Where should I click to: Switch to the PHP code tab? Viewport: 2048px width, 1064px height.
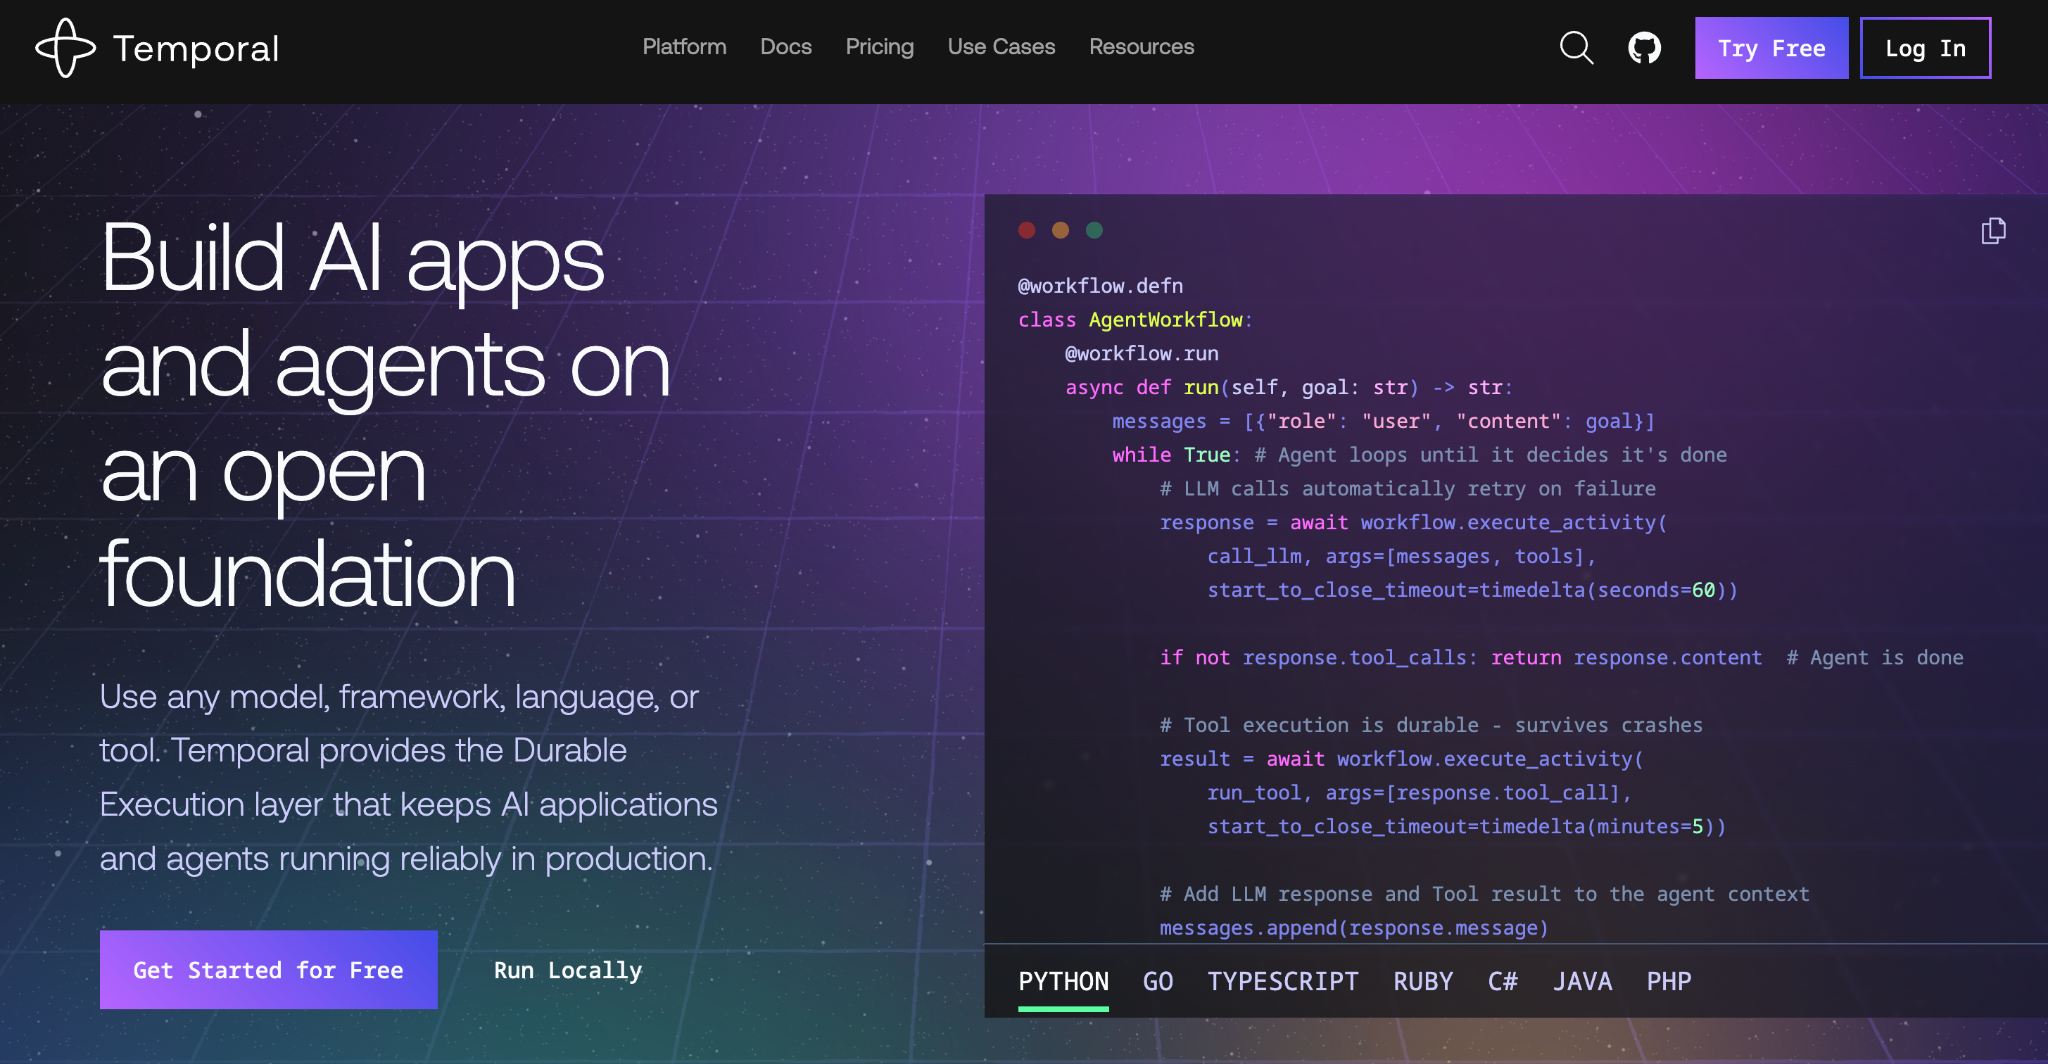[1669, 981]
